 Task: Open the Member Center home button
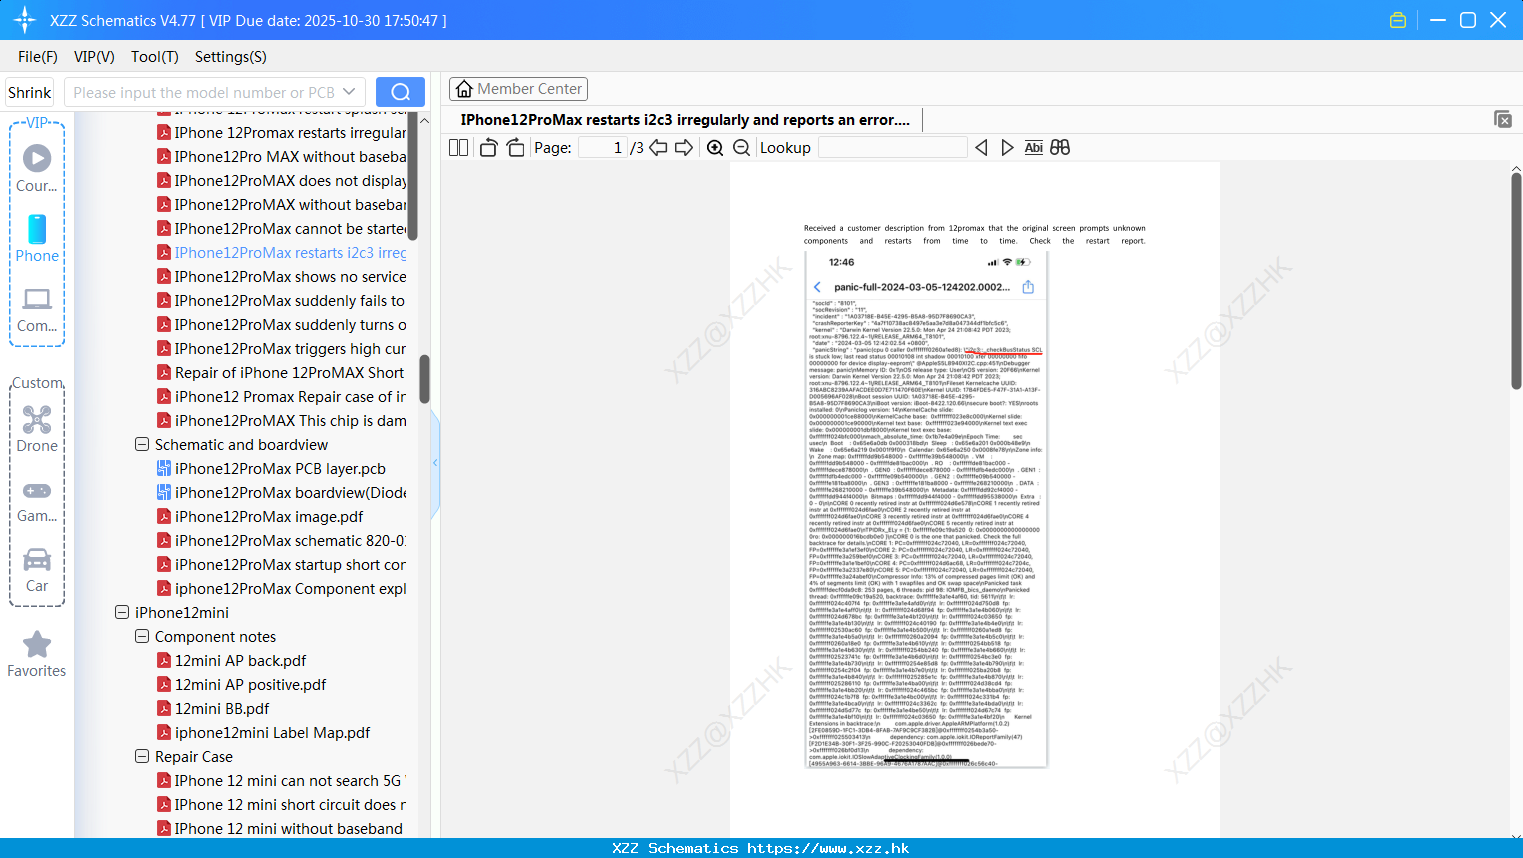click(518, 89)
